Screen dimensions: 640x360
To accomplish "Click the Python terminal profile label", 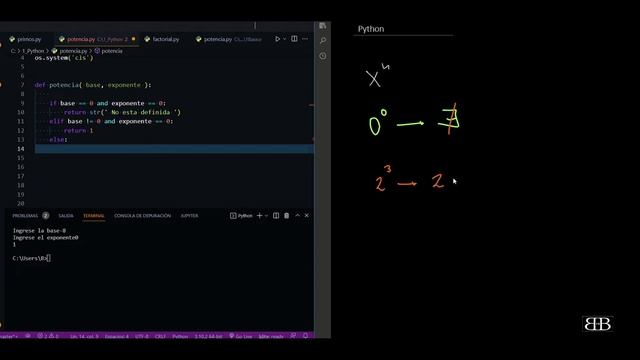I will (x=241, y=216).
